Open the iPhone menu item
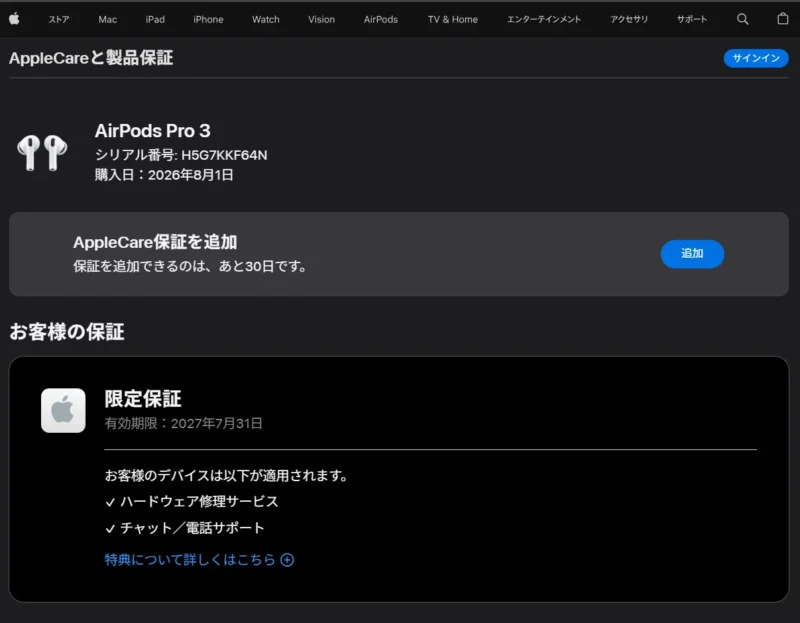The width and height of the screenshot is (800, 623). 208,19
